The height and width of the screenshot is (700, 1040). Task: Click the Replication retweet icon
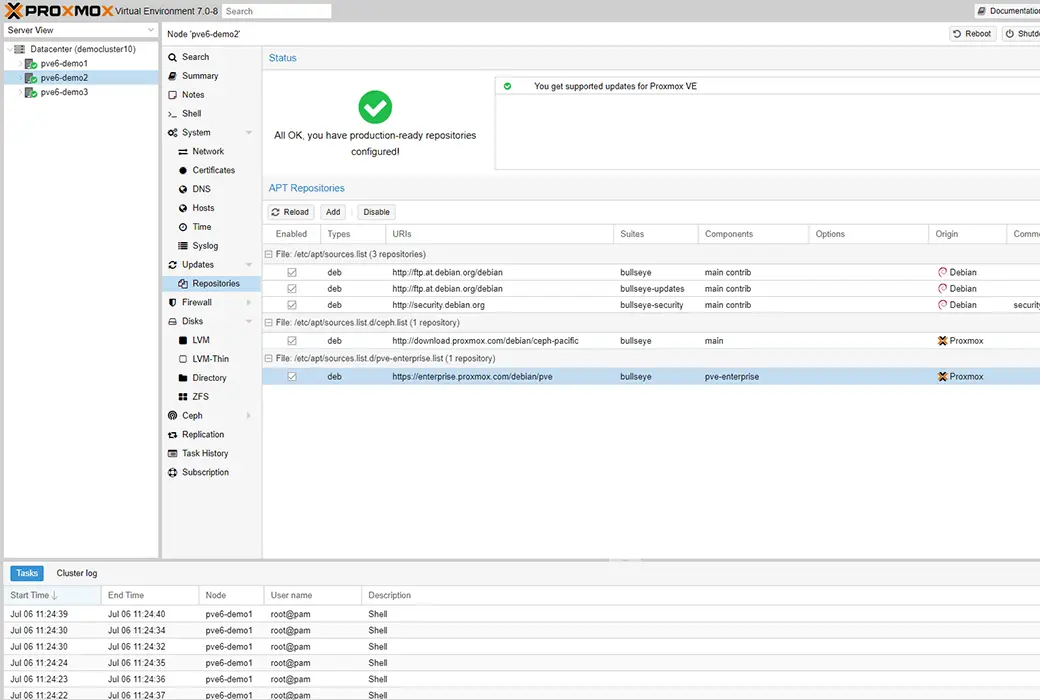point(172,435)
